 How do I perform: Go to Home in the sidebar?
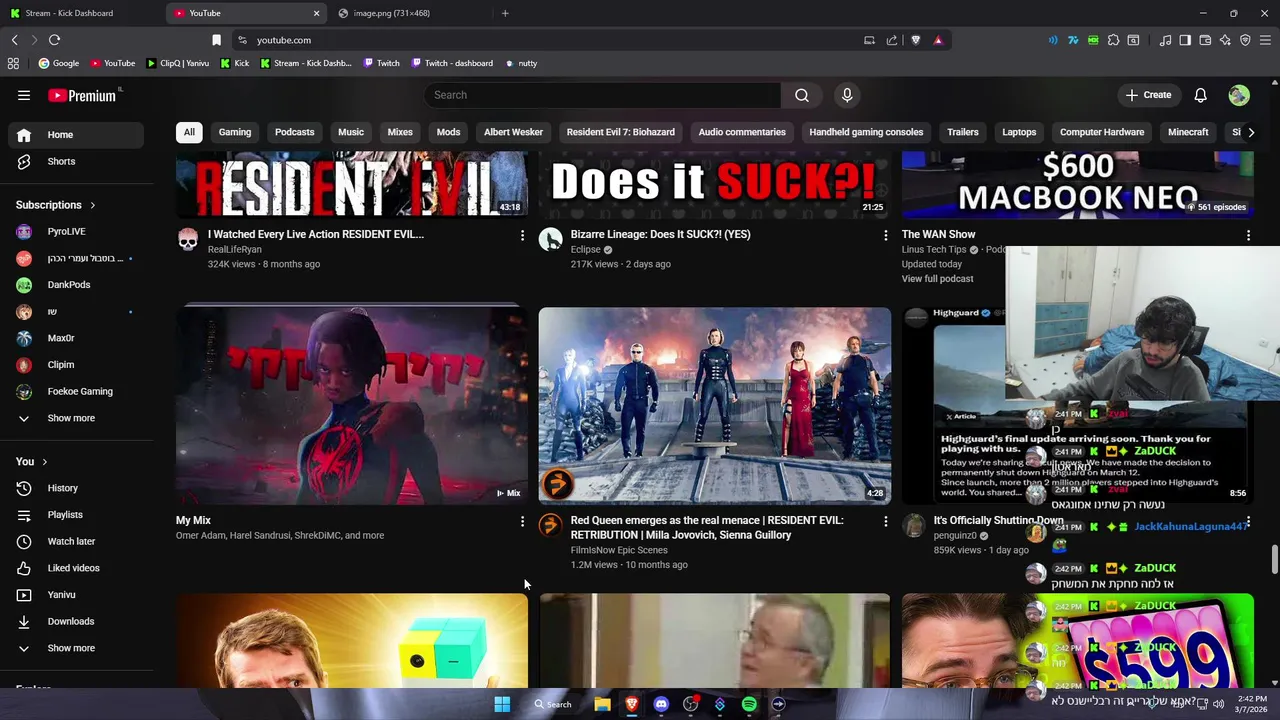76,135
